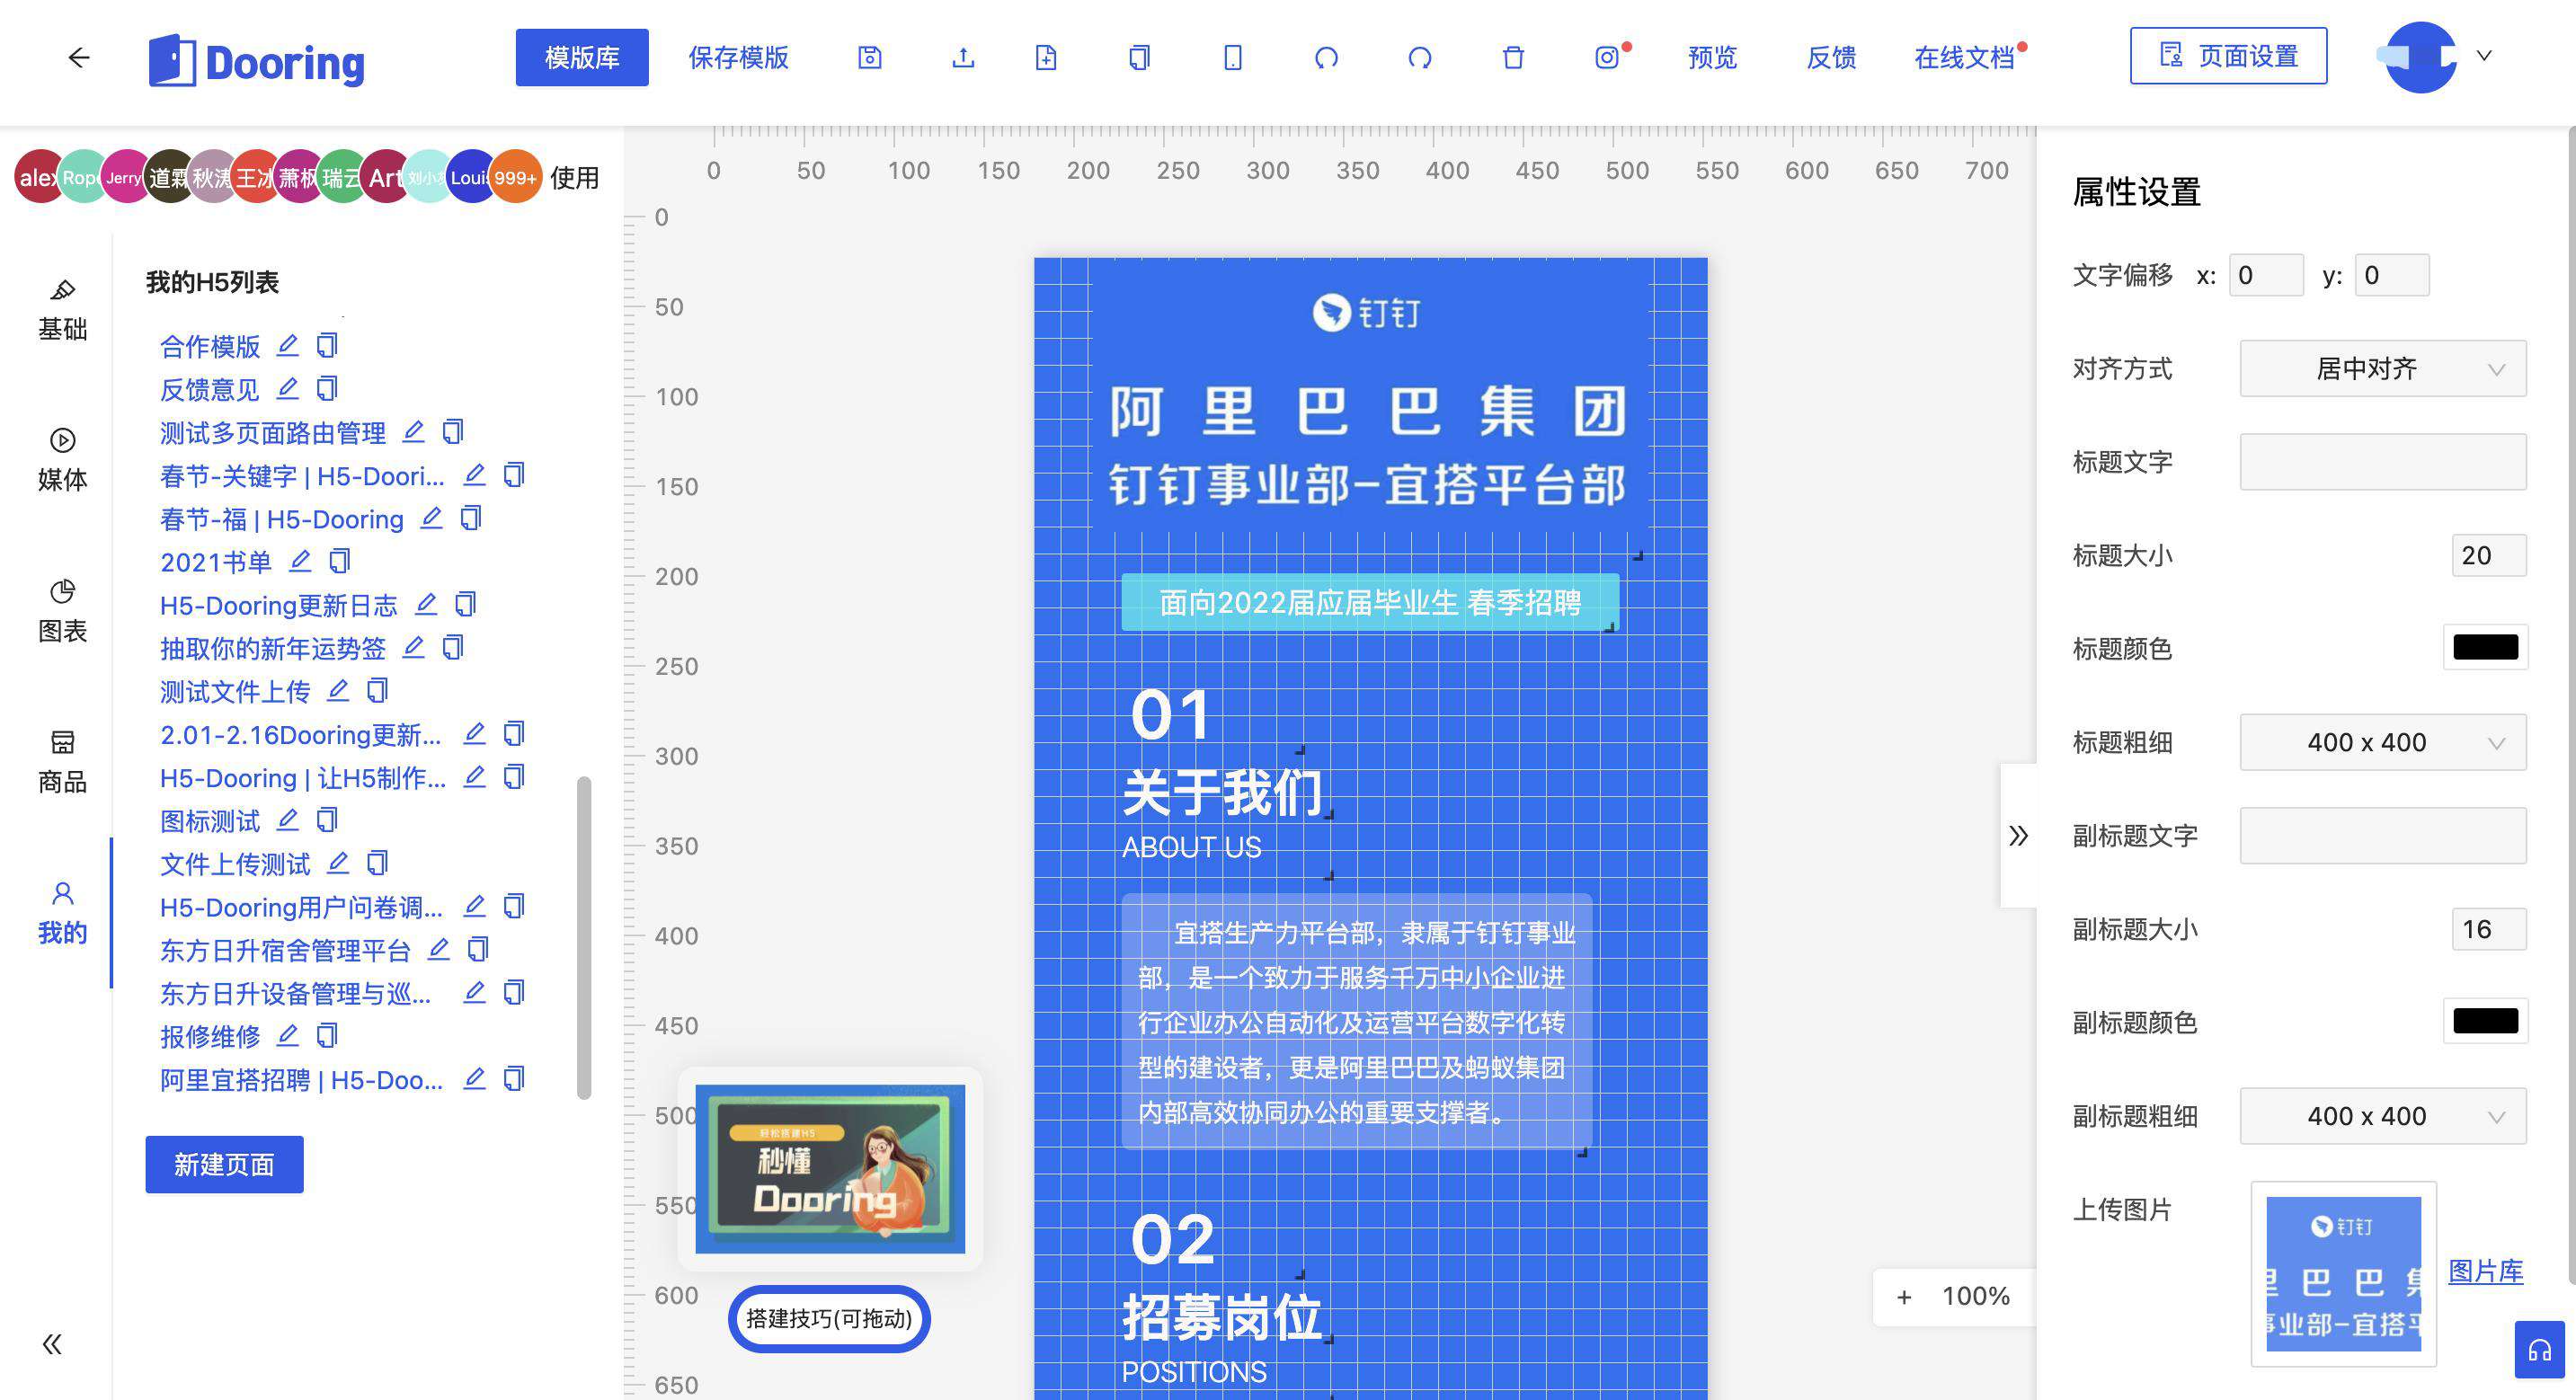The height and width of the screenshot is (1400, 2576).
Task: Click 反馈 in the toolbar
Action: point(1831,57)
